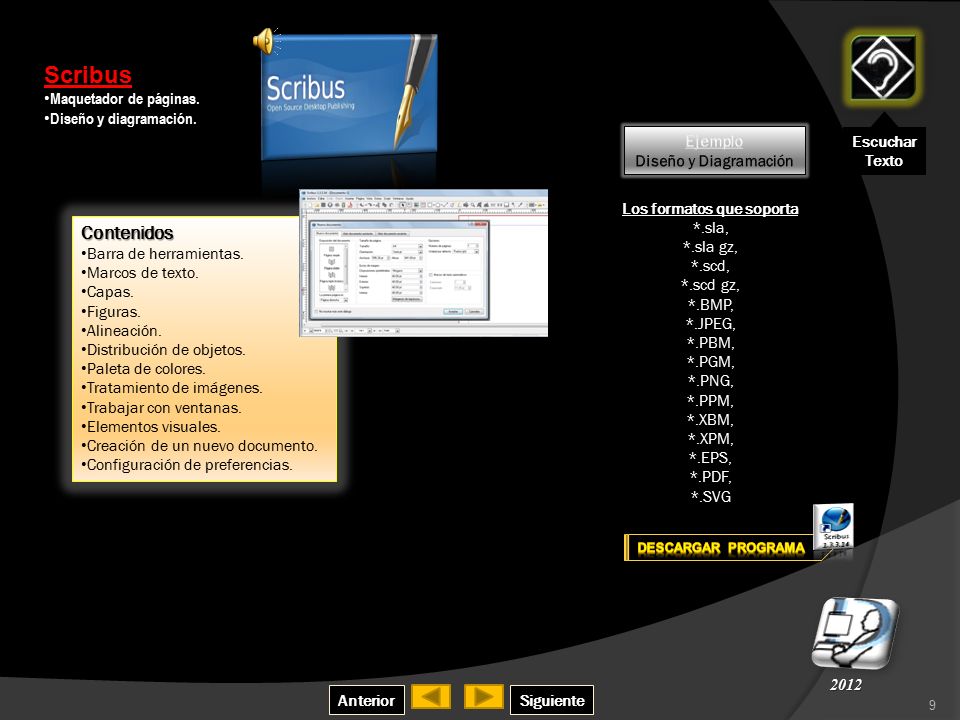Select the *.PGM format entry
Screen dimensions: 960x720
point(710,361)
